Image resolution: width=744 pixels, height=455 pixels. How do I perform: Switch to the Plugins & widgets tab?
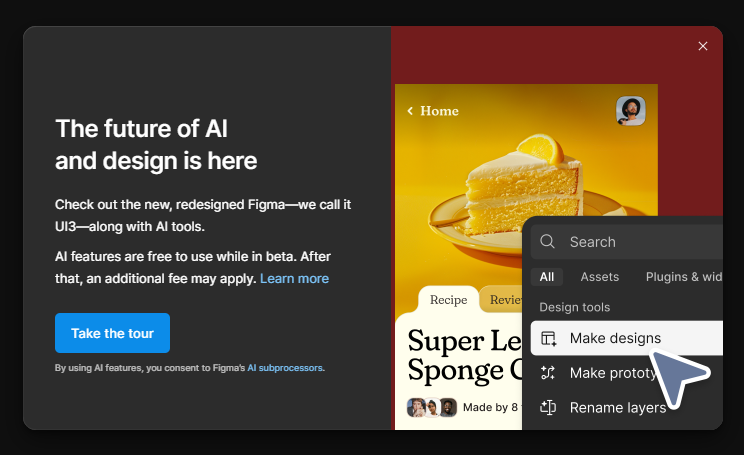point(684,277)
